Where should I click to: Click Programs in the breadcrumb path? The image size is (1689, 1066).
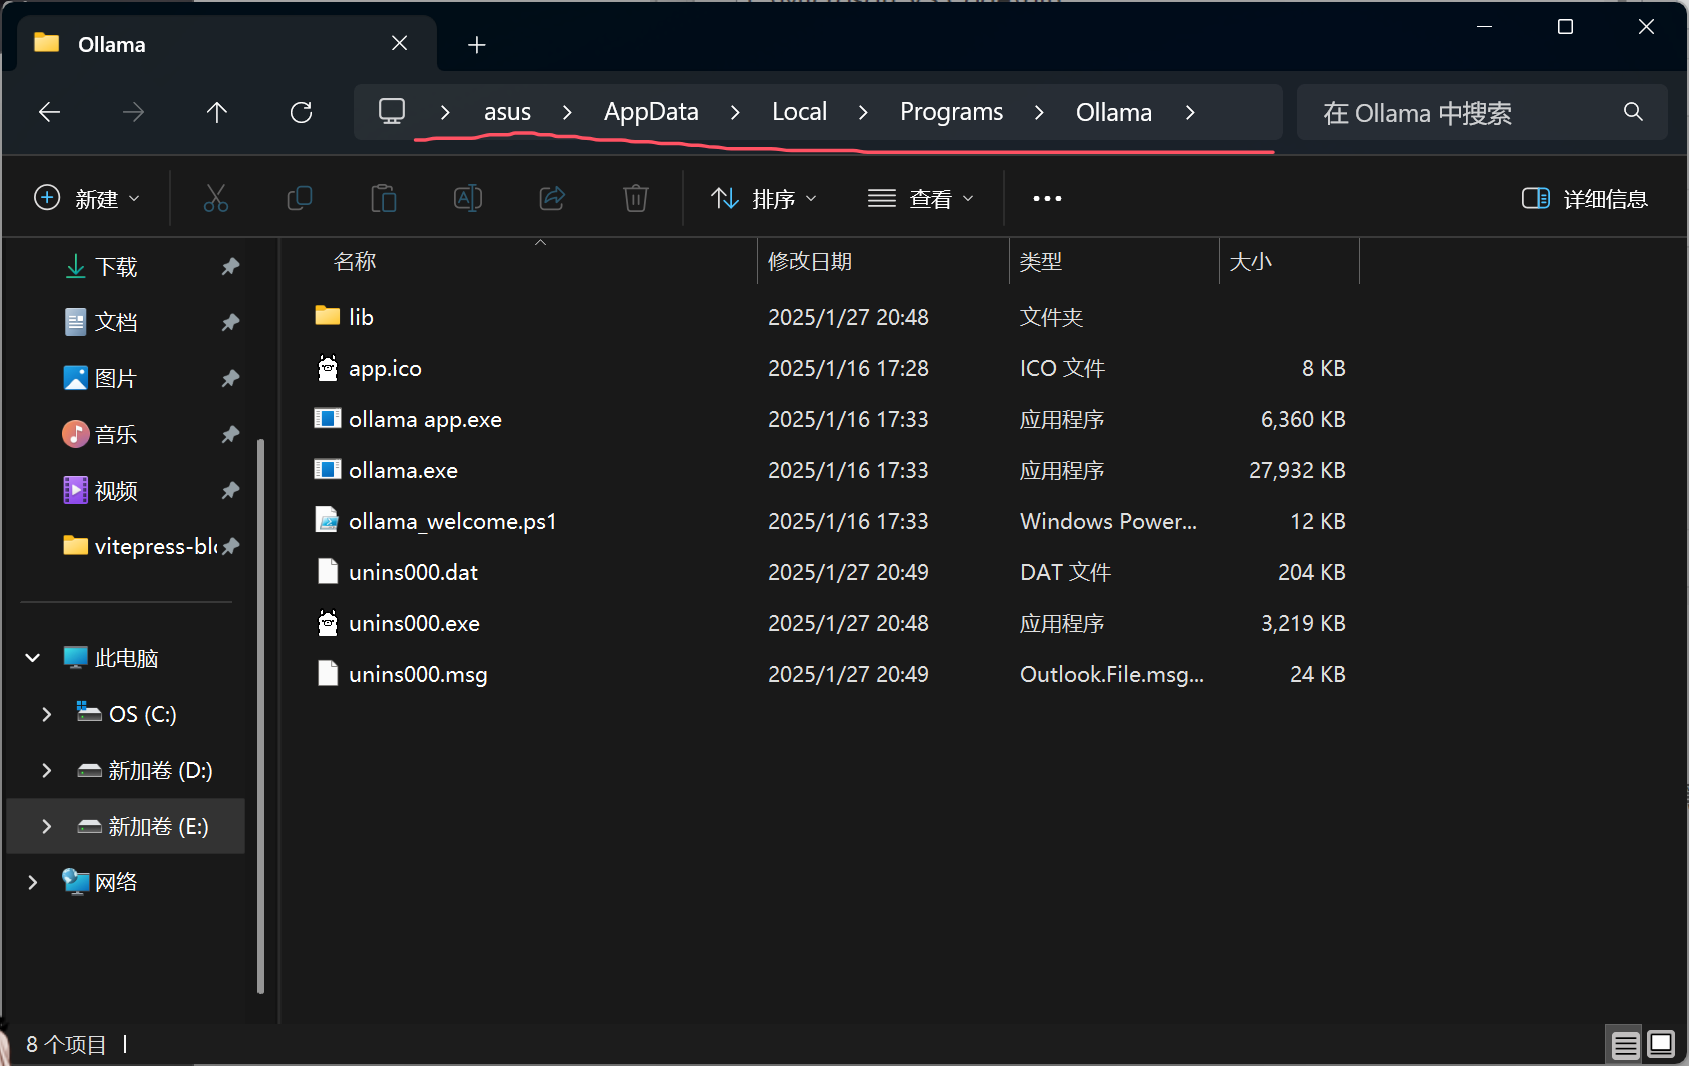[951, 112]
